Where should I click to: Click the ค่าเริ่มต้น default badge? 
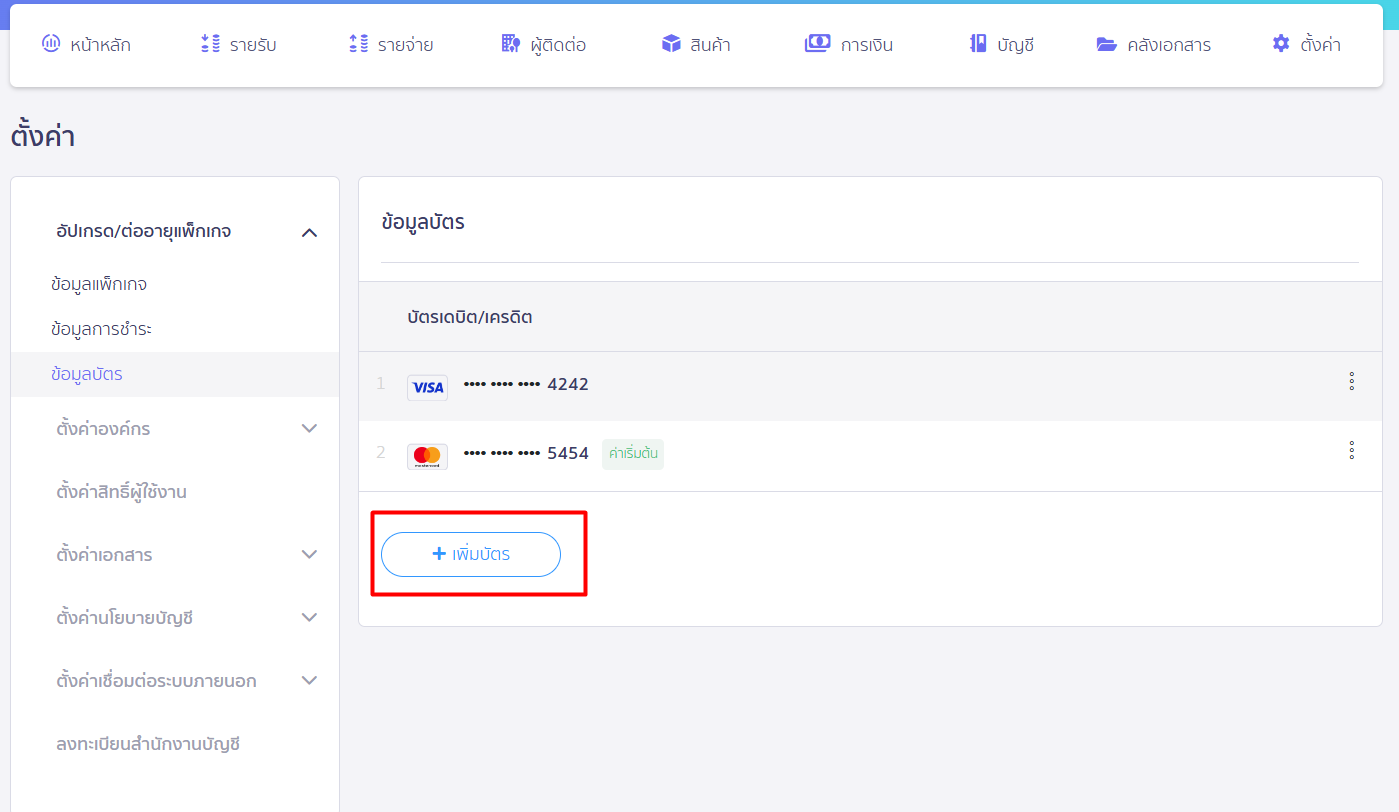pos(633,453)
